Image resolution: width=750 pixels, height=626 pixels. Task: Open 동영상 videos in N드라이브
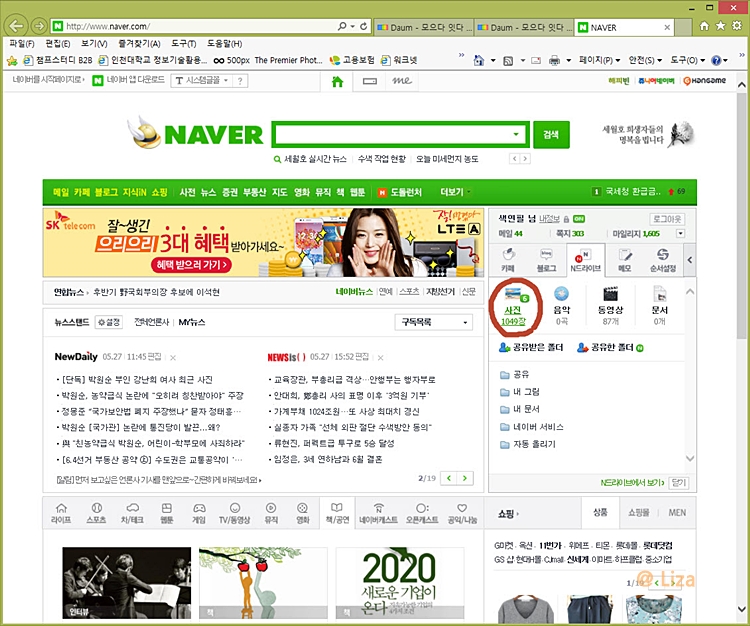coord(611,306)
